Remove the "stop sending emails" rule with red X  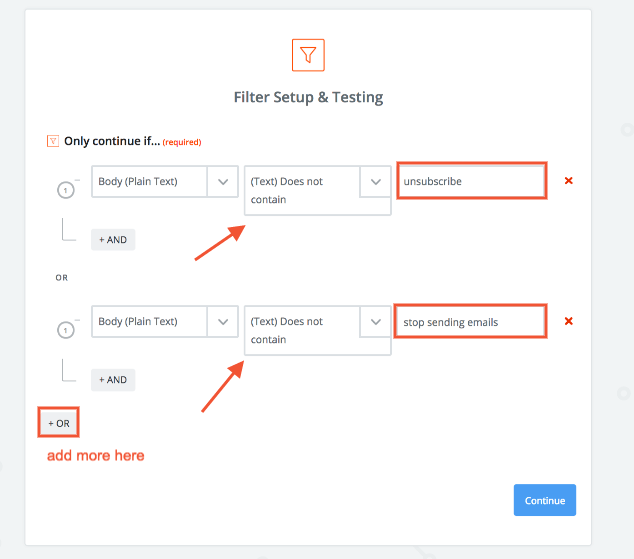click(x=569, y=321)
